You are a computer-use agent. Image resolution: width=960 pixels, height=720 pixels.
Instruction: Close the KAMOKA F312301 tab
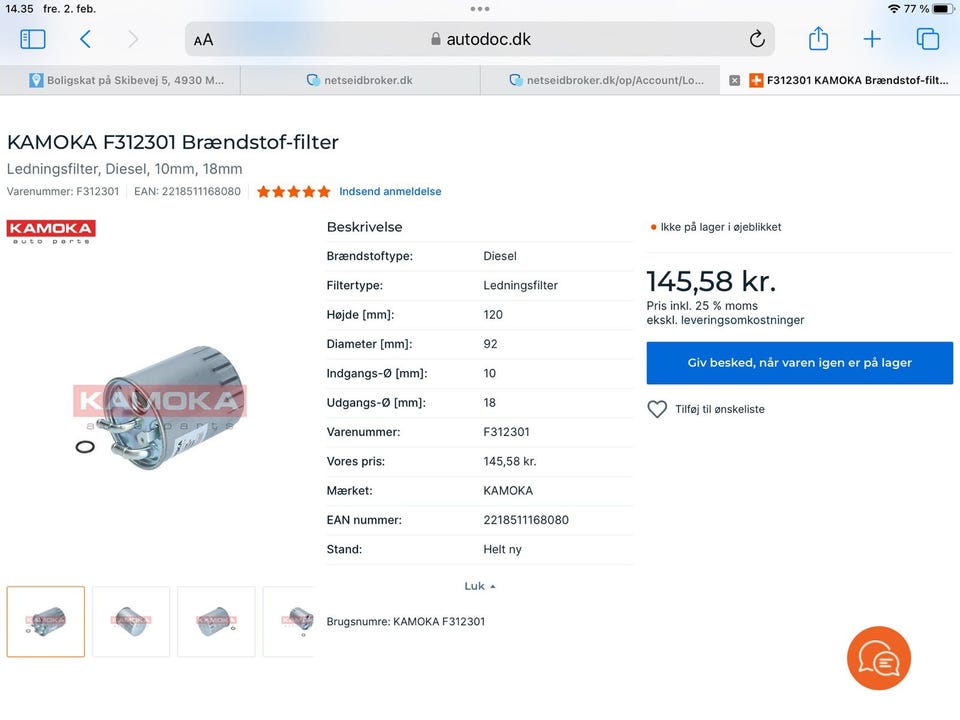pos(735,81)
